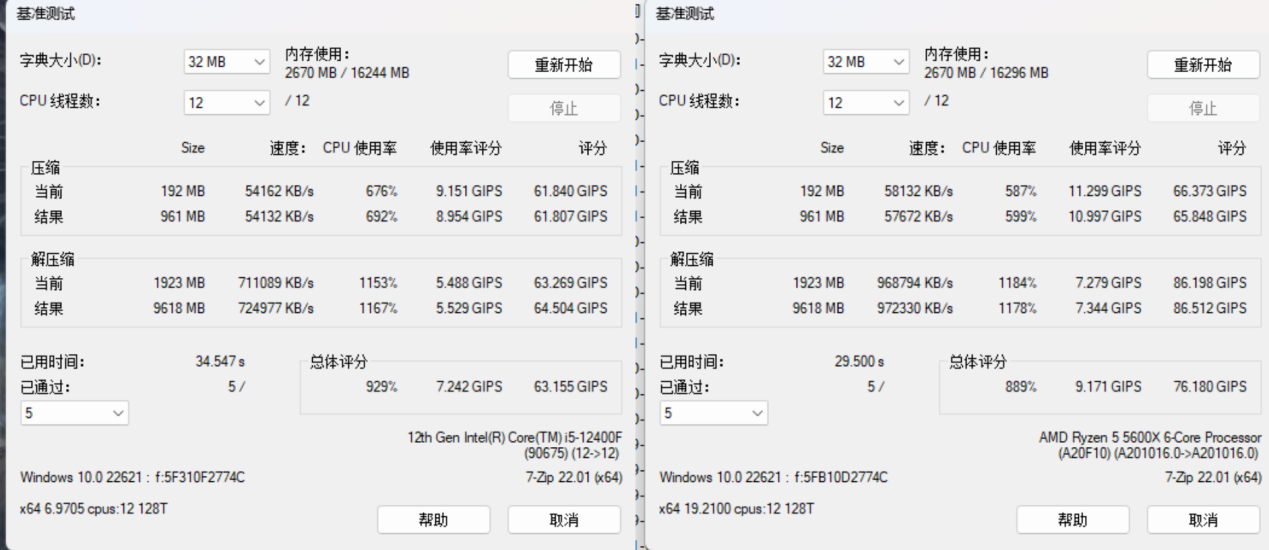This screenshot has height=550, width=1269.
Task: Click 12th Gen Intel Core i5-12400F text
Action: 515,437
